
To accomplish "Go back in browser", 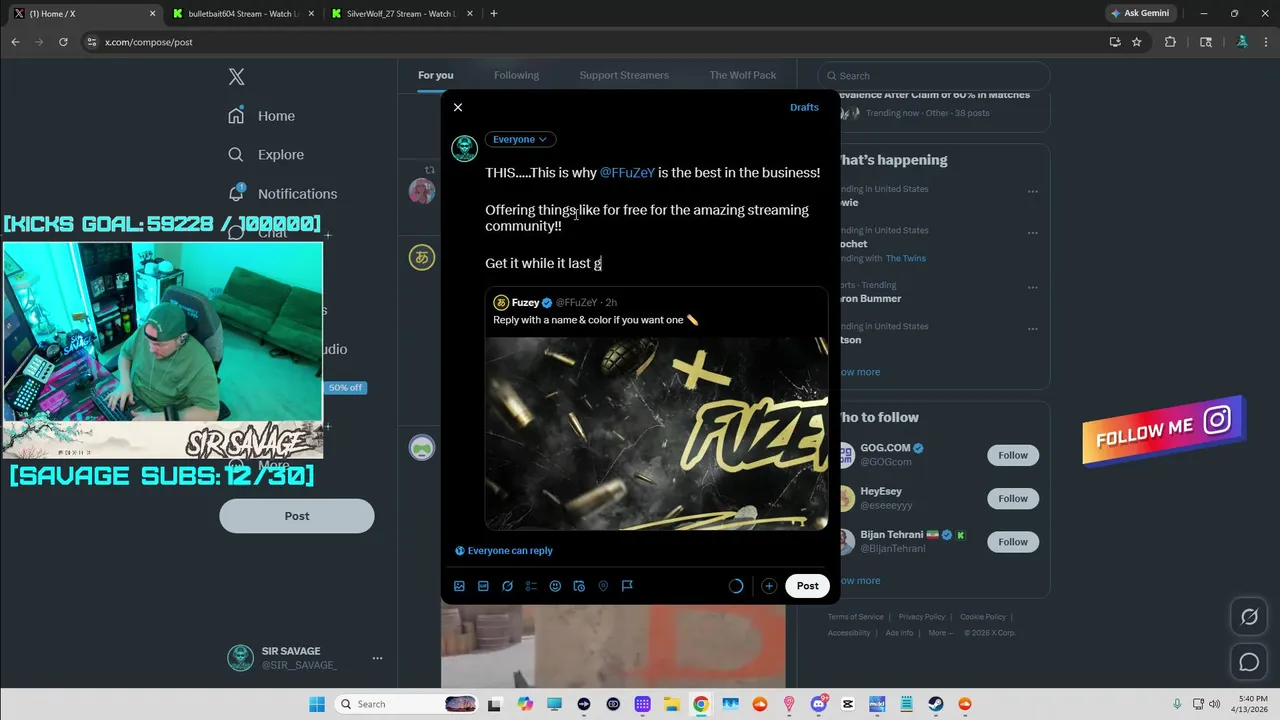I will (x=15, y=42).
